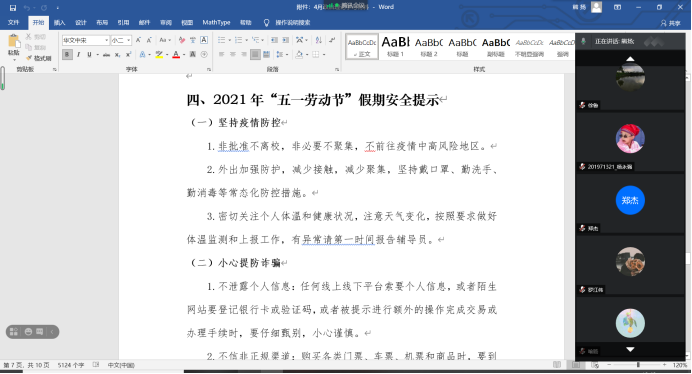
Task: Apply the text highlight color tool
Action: pyautogui.click(x=159, y=54)
